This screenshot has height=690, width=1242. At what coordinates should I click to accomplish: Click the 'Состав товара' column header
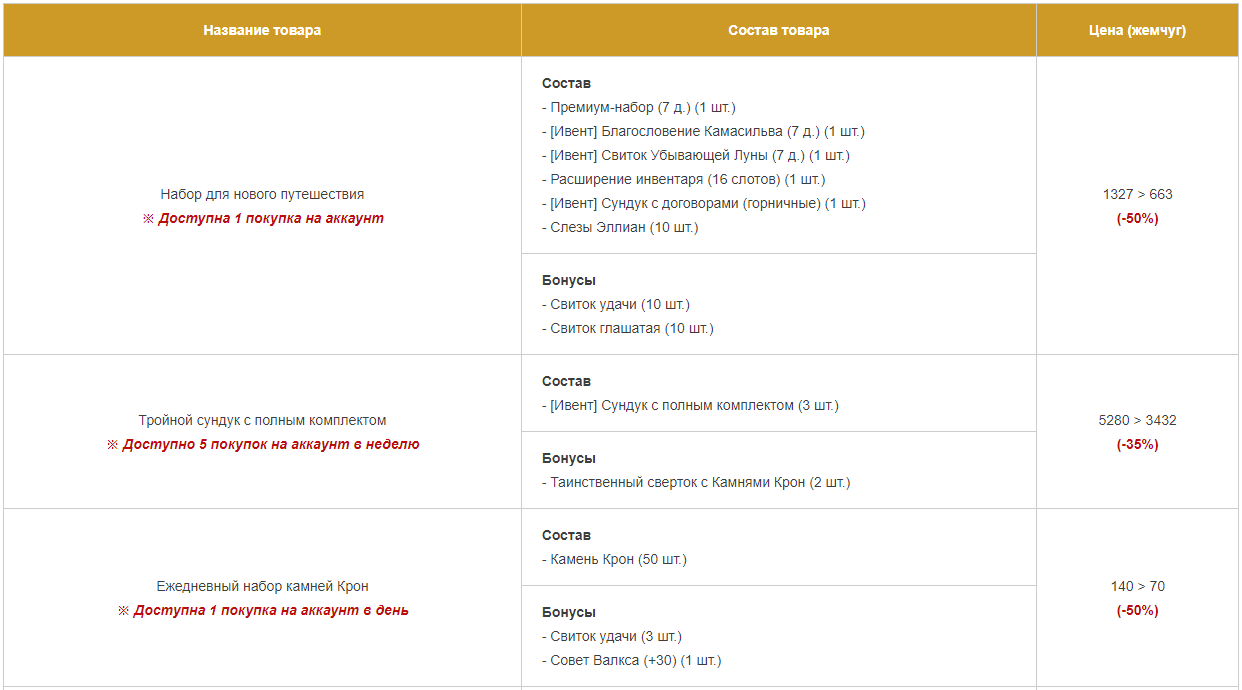click(778, 30)
